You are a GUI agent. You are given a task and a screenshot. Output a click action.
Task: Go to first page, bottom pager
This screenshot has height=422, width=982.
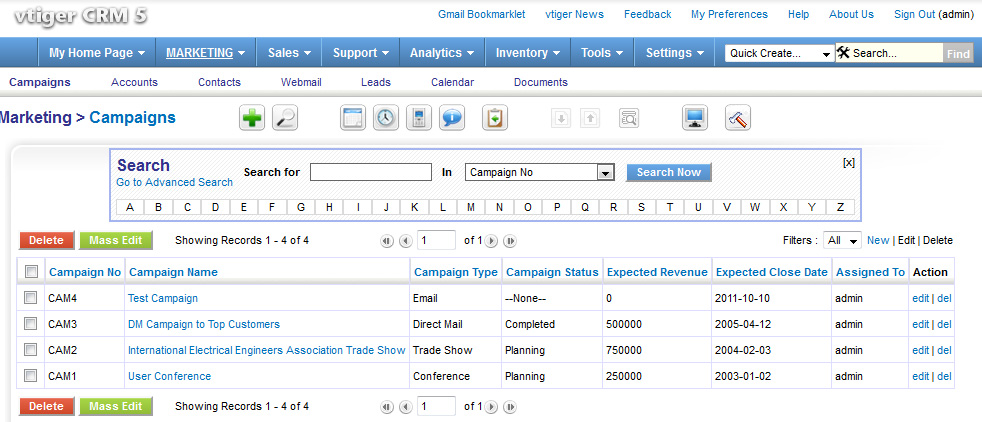click(387, 407)
